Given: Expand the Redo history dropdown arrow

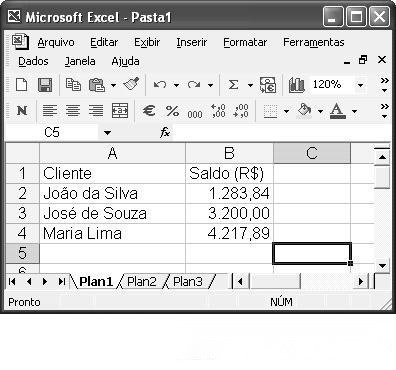Looking at the screenshot, I should (210, 85).
